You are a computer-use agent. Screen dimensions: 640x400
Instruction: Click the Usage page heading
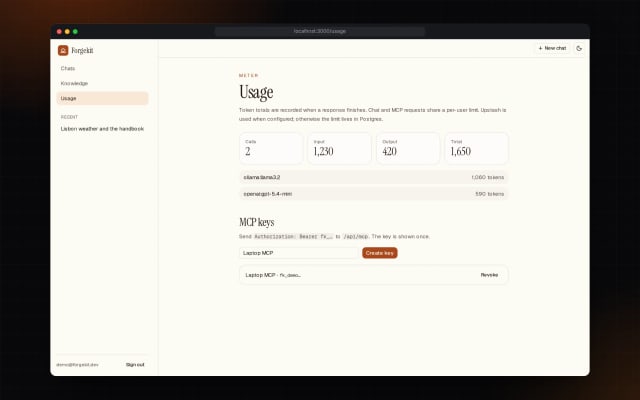coord(256,92)
